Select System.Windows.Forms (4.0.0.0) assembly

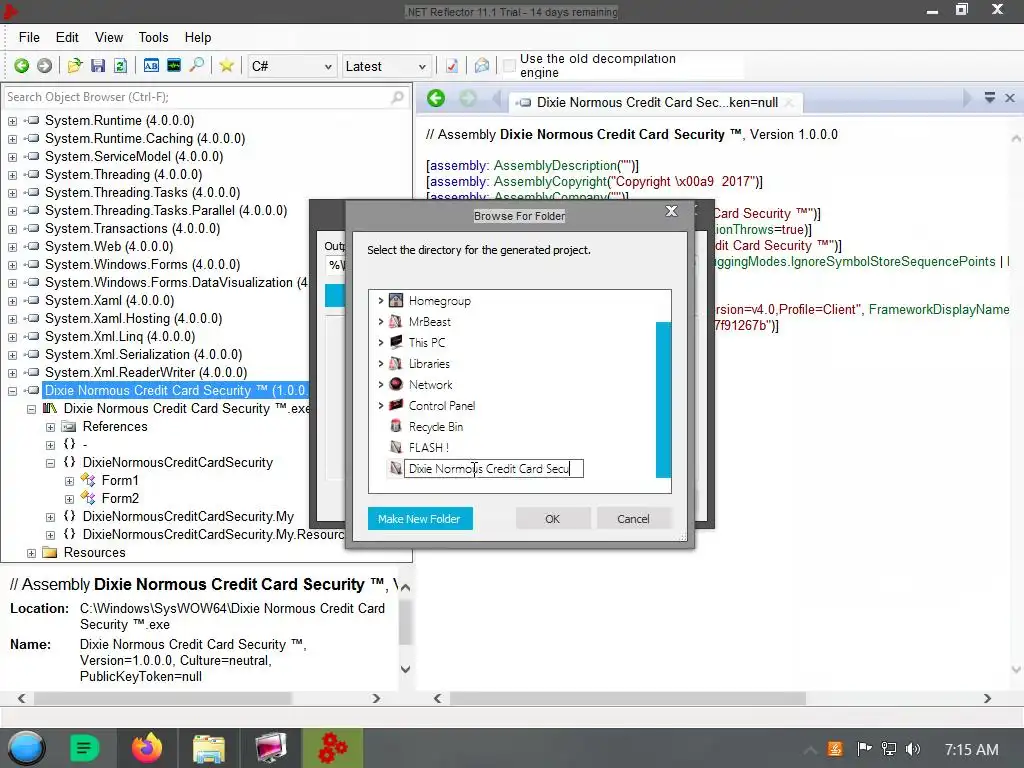coord(142,264)
